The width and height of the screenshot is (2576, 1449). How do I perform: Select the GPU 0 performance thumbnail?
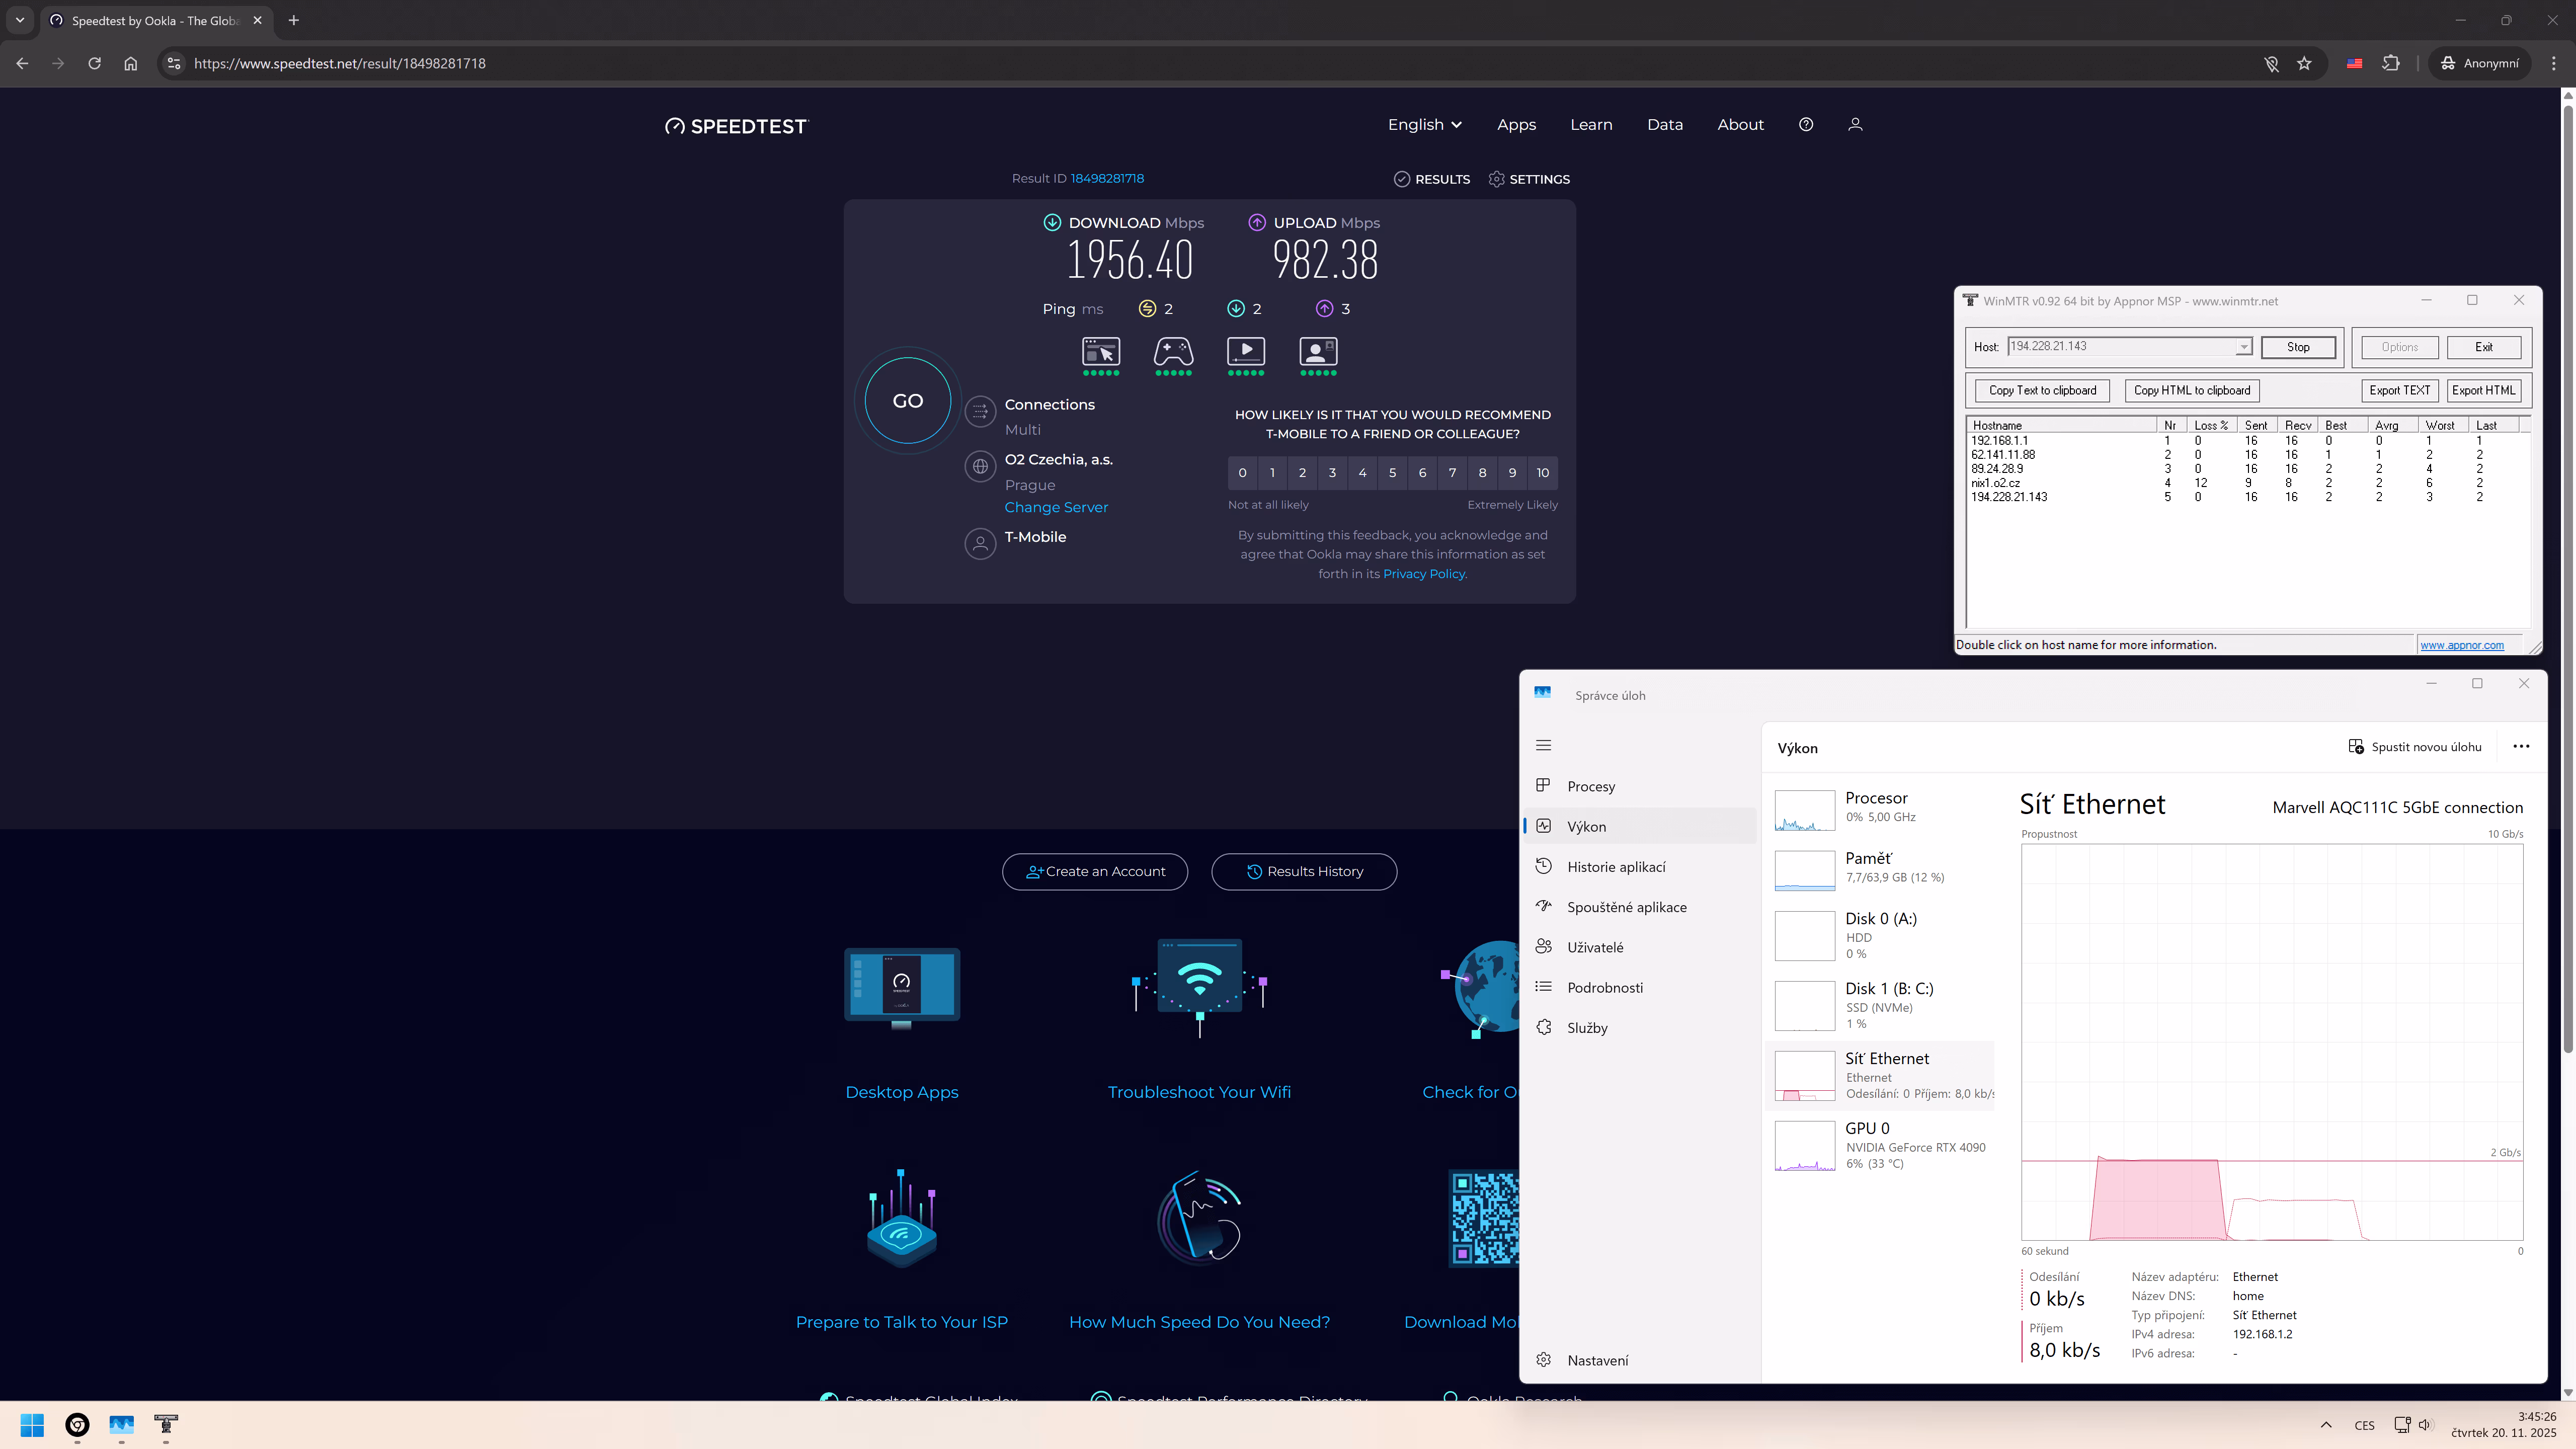pyautogui.click(x=1804, y=1146)
